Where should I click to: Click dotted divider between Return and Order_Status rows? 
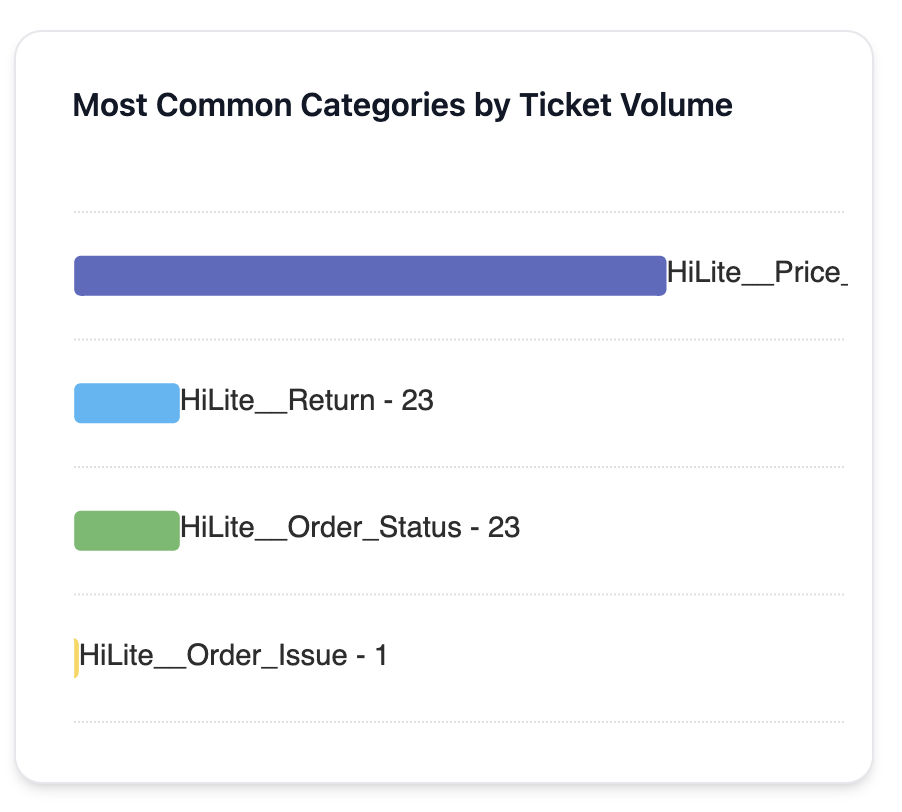458,467
